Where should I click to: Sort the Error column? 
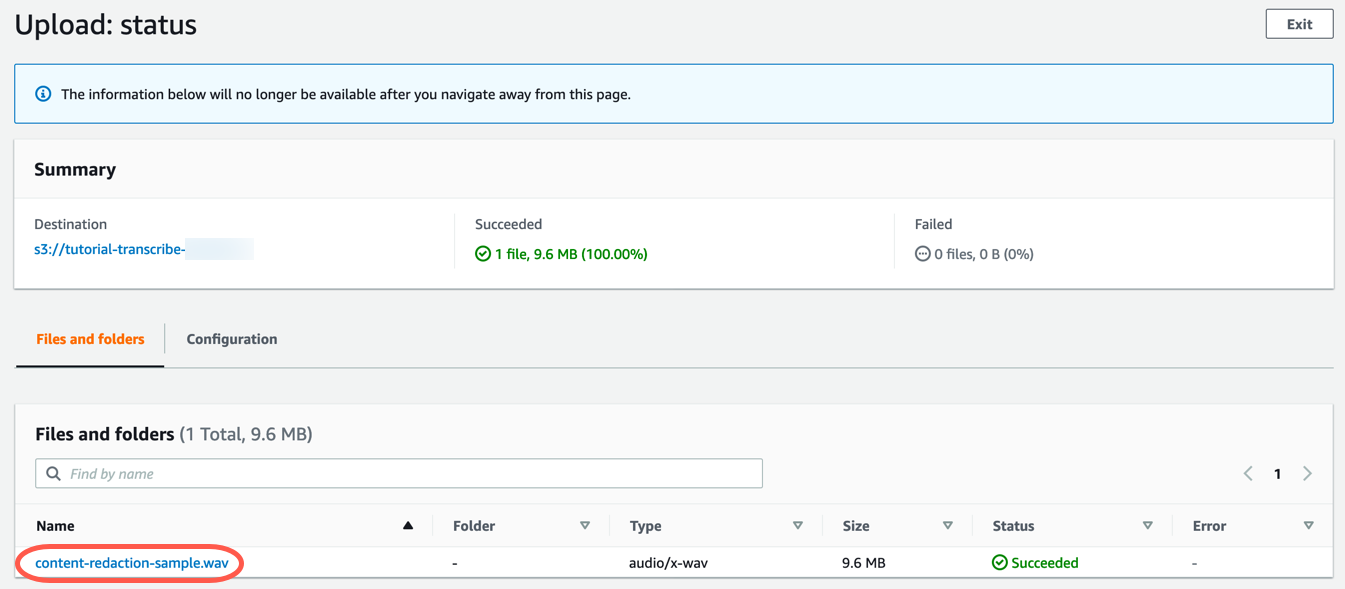[x=1309, y=525]
